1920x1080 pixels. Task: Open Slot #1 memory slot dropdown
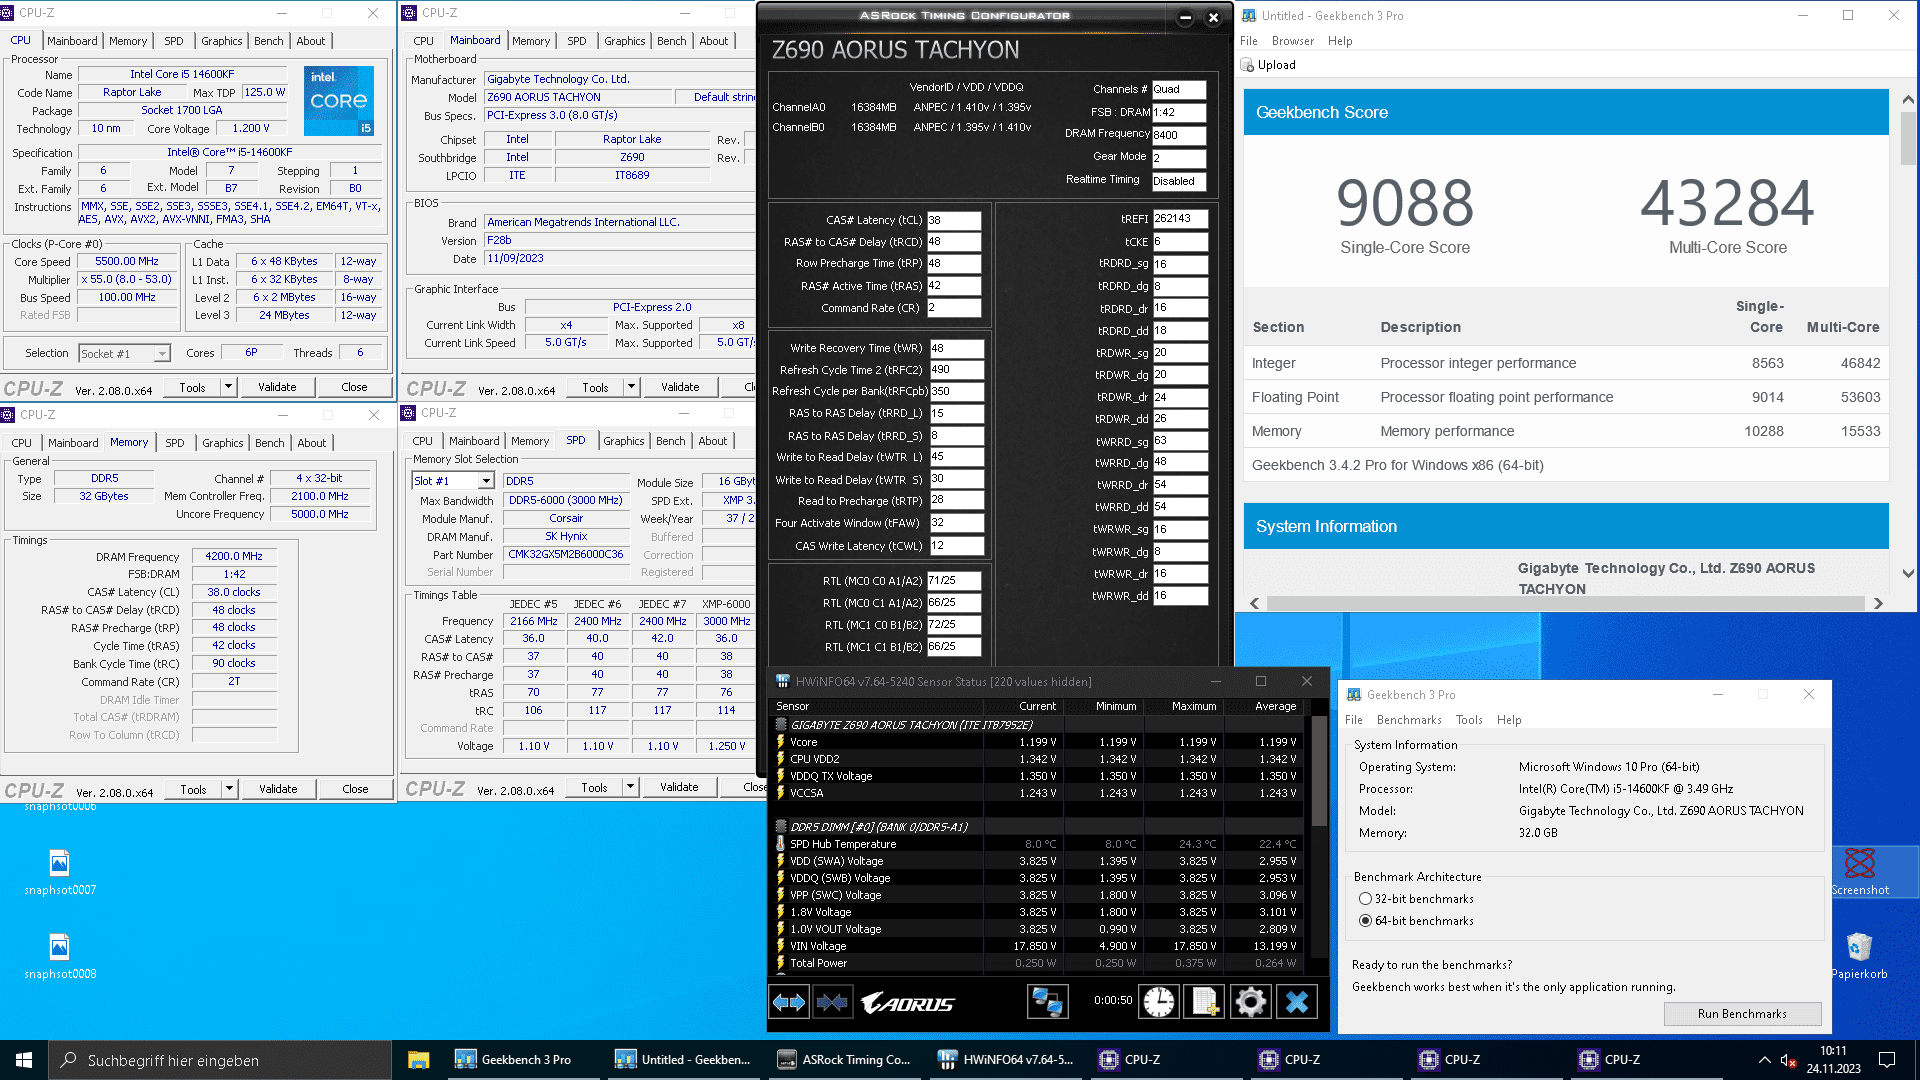453,481
